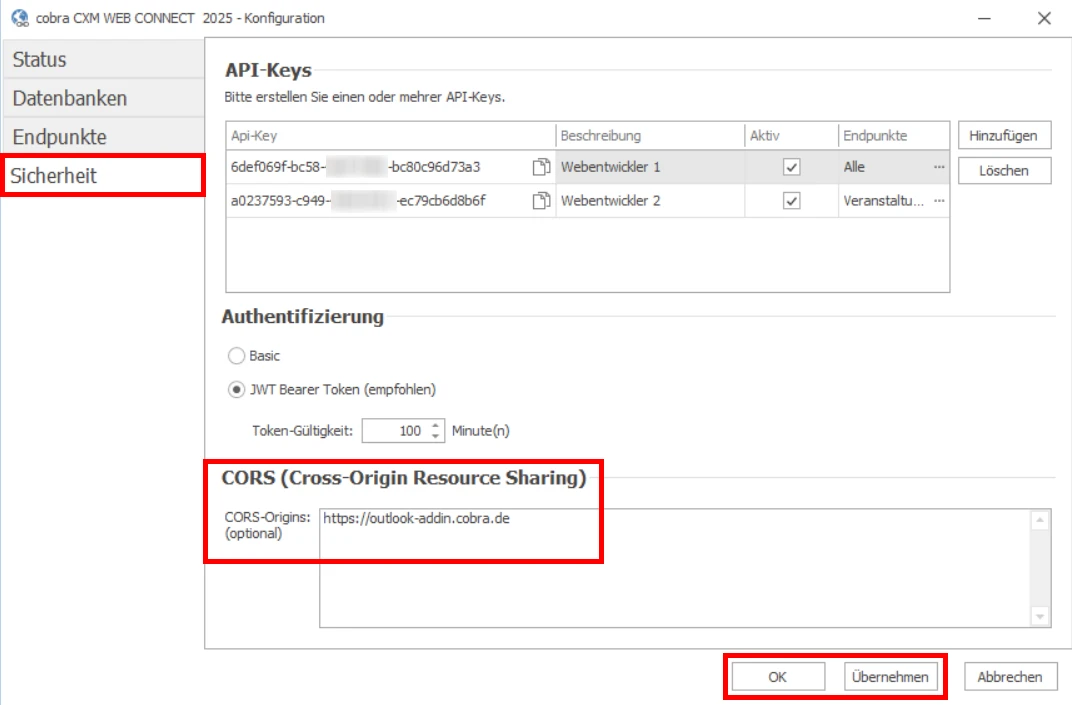Open the Datenbanken section
This screenshot has width=1072, height=705.
[x=103, y=98]
